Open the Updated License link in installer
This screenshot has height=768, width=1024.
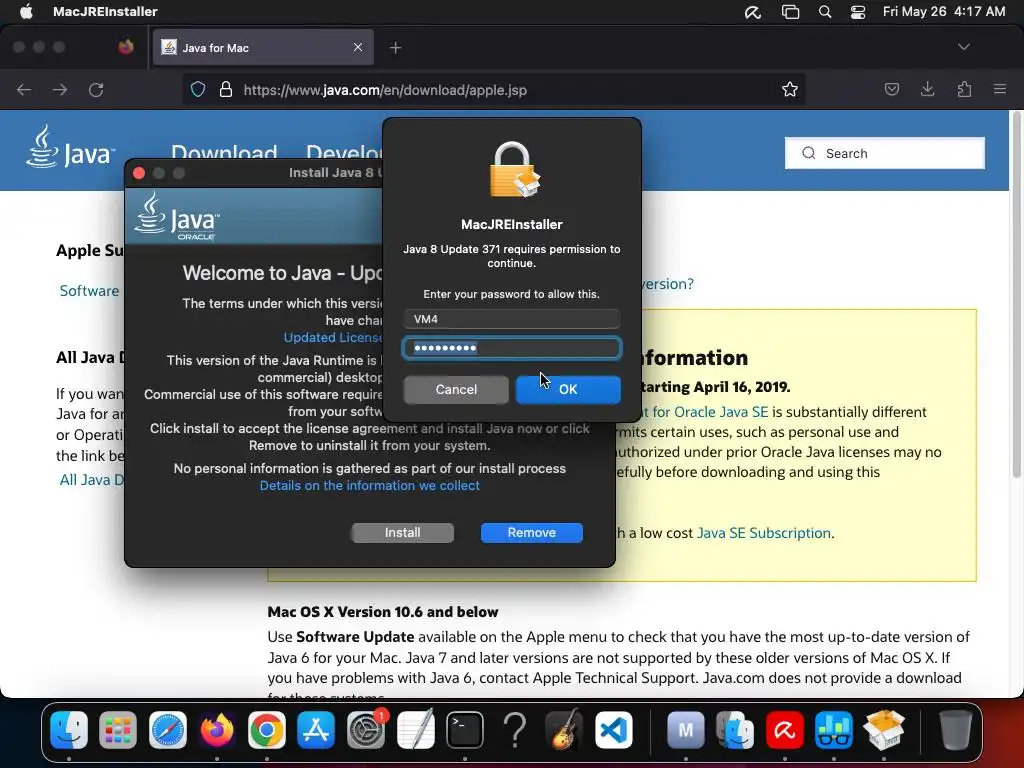[333, 337]
